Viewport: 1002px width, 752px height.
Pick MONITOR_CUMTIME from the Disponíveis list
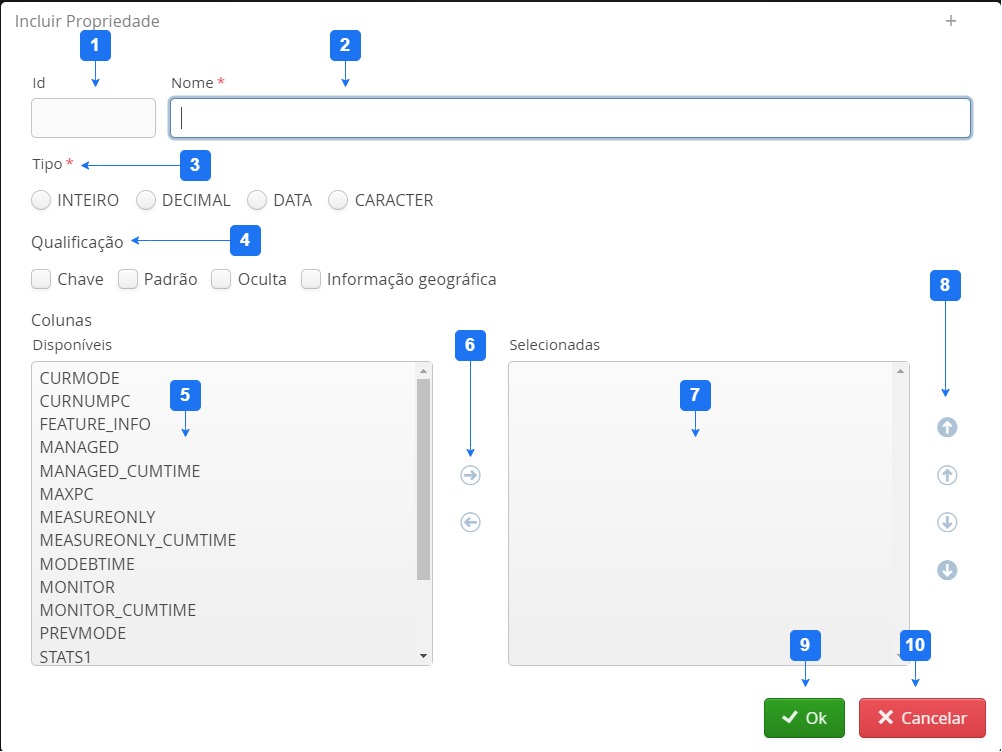pos(117,610)
